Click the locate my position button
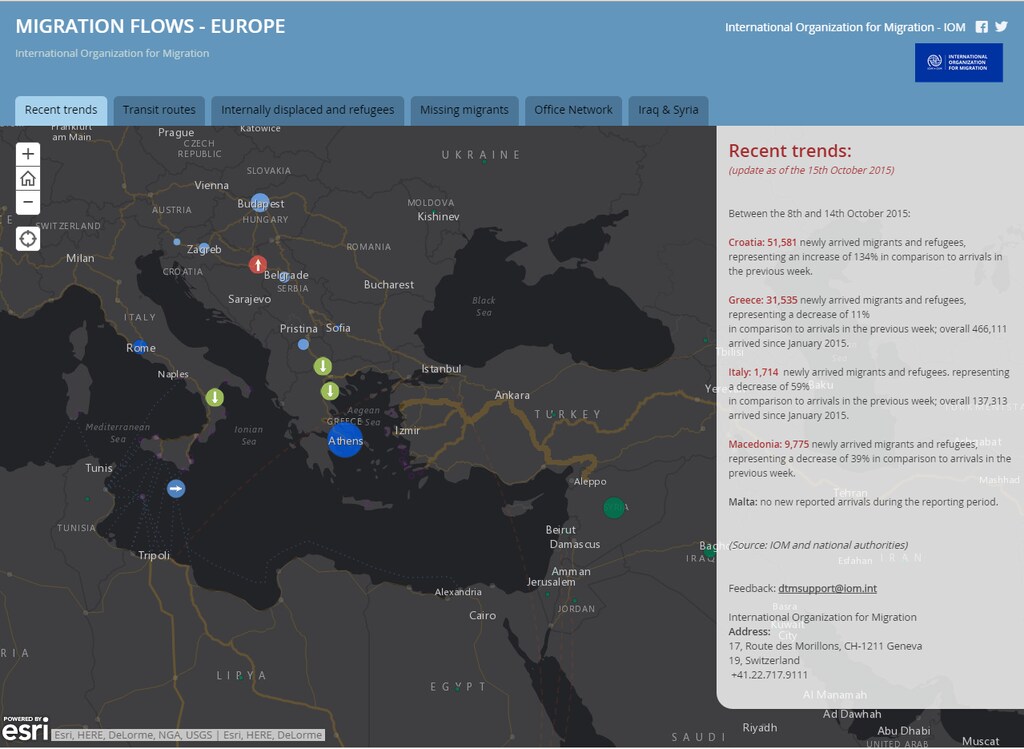Screen dimensions: 1024x749 coord(28,239)
